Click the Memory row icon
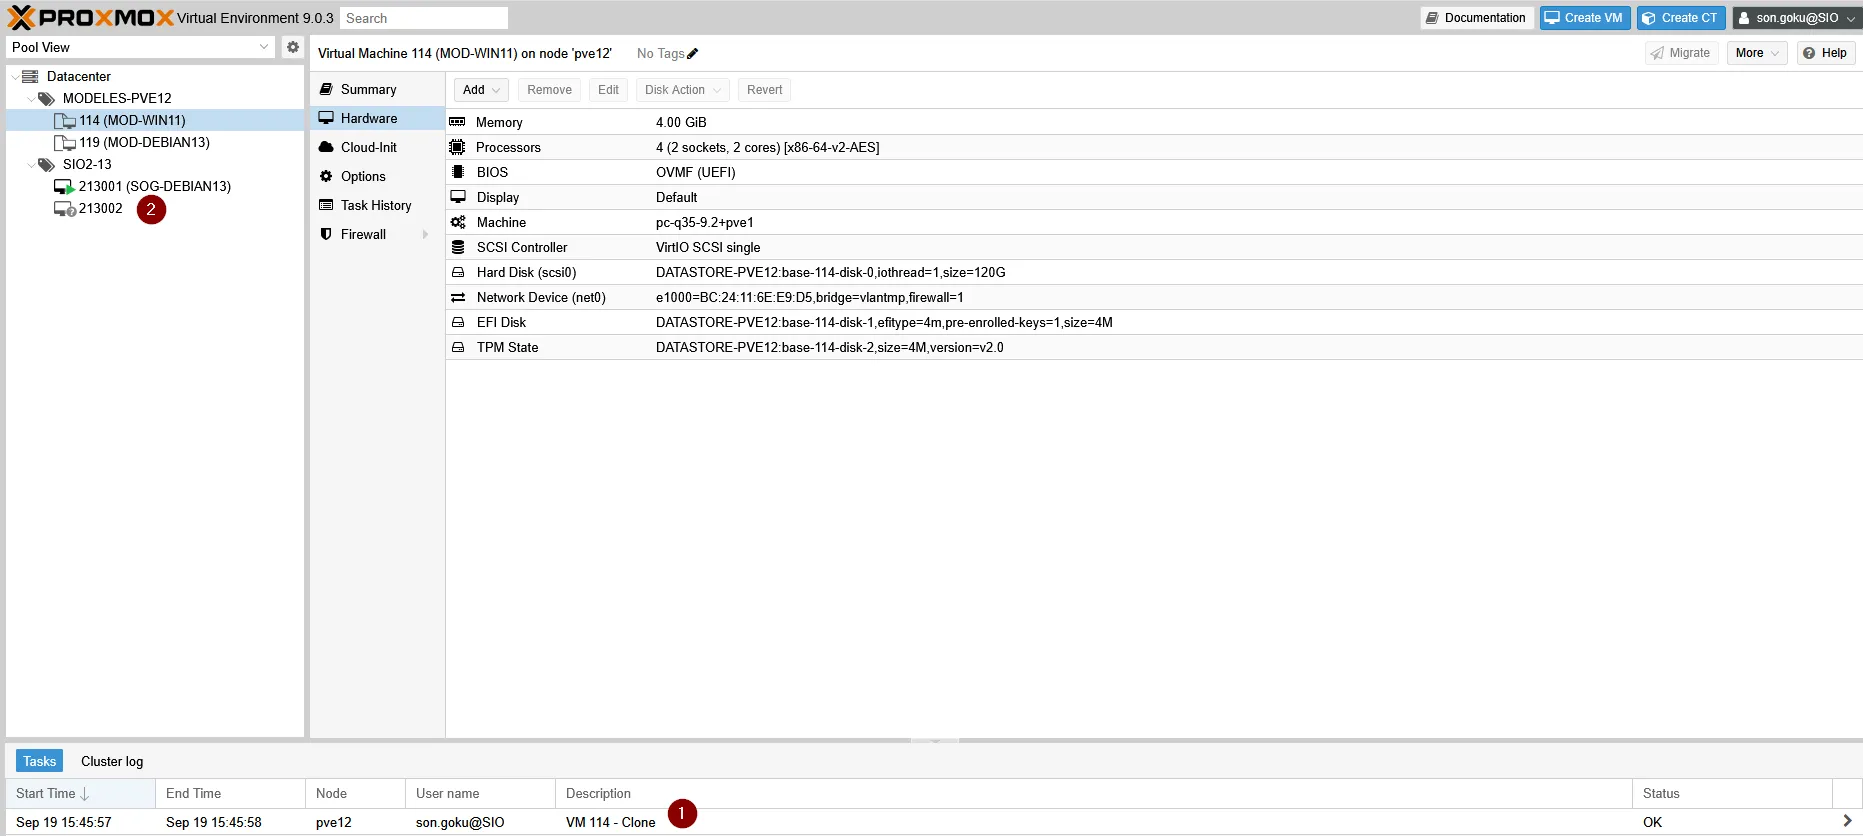This screenshot has width=1863, height=836. tap(457, 122)
